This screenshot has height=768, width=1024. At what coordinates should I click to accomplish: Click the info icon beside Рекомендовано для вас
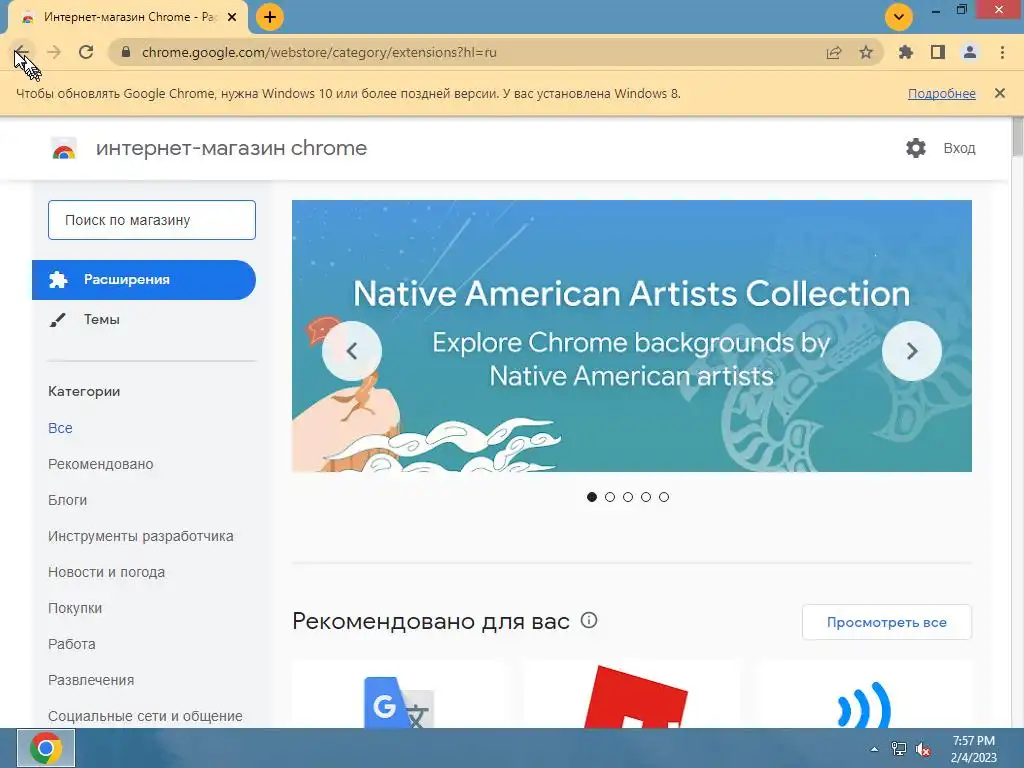coord(588,620)
